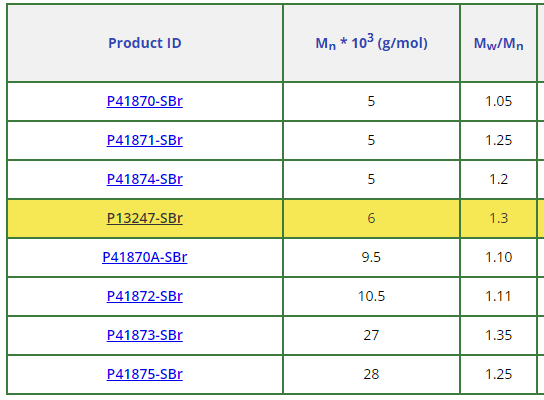Open the P41873-SBr product link
Image resolution: width=544 pixels, height=400 pixels.
pos(145,335)
